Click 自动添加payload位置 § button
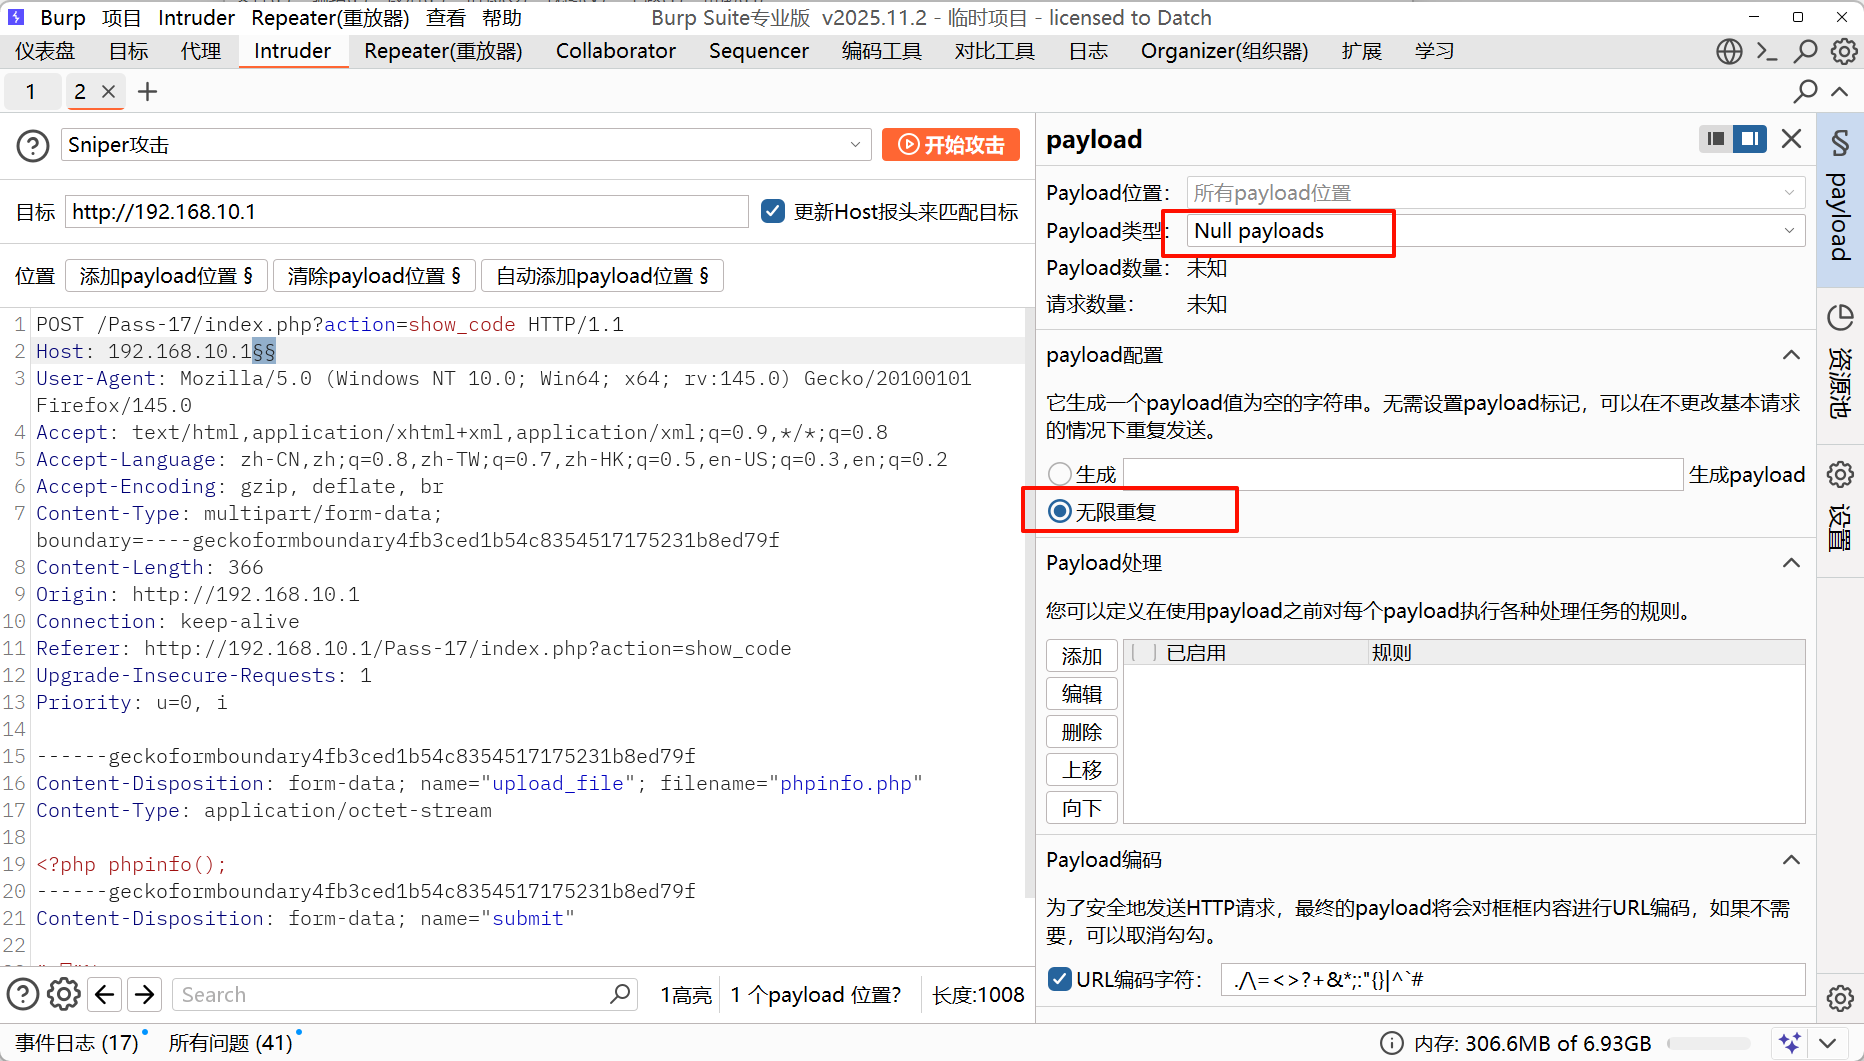Screen dimensions: 1864x1061 [x=602, y=276]
